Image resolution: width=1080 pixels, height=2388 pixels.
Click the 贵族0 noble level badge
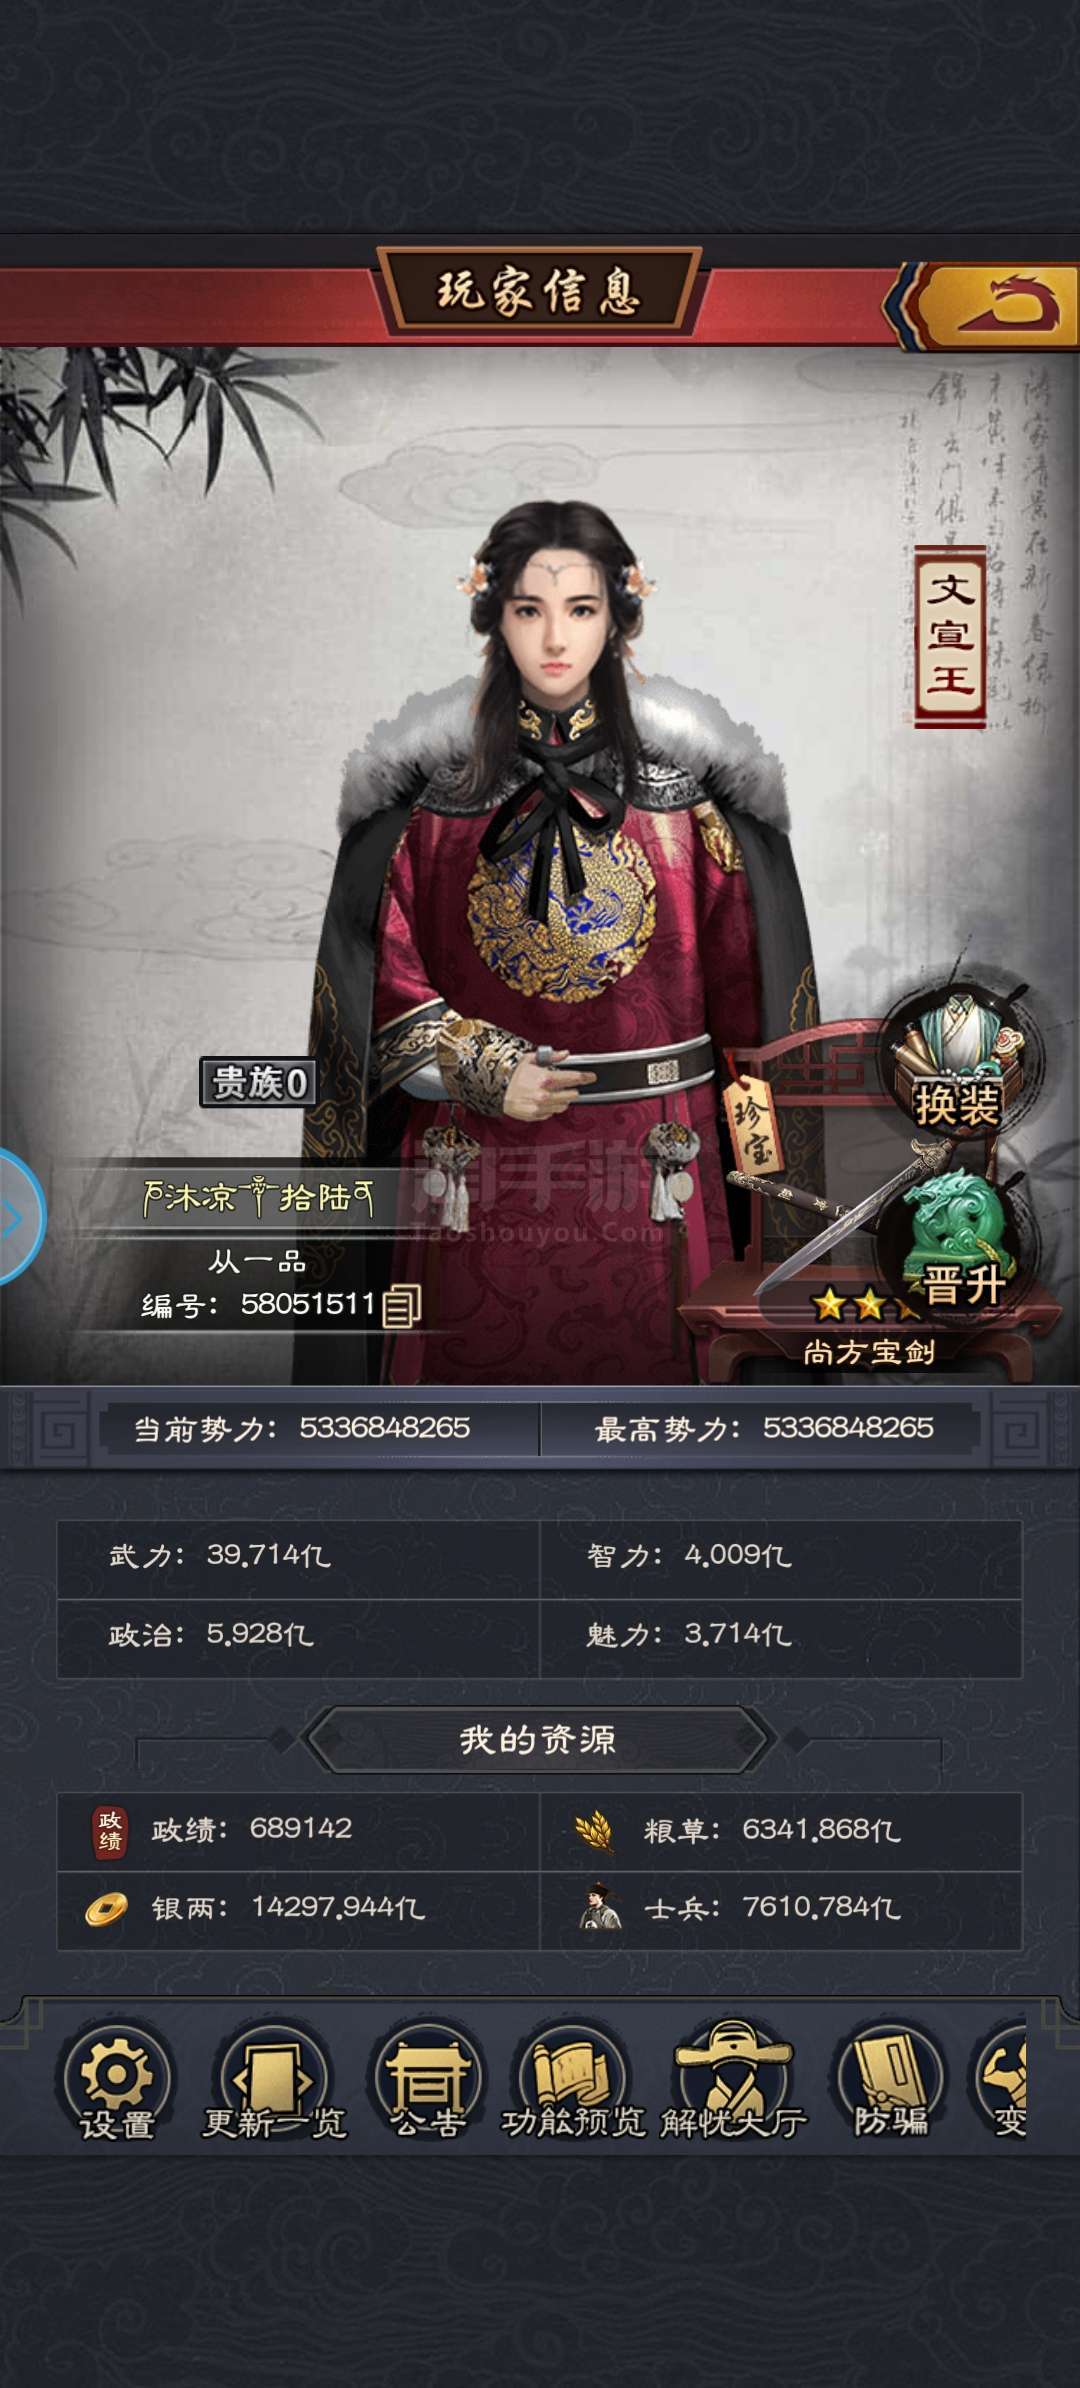[259, 1083]
